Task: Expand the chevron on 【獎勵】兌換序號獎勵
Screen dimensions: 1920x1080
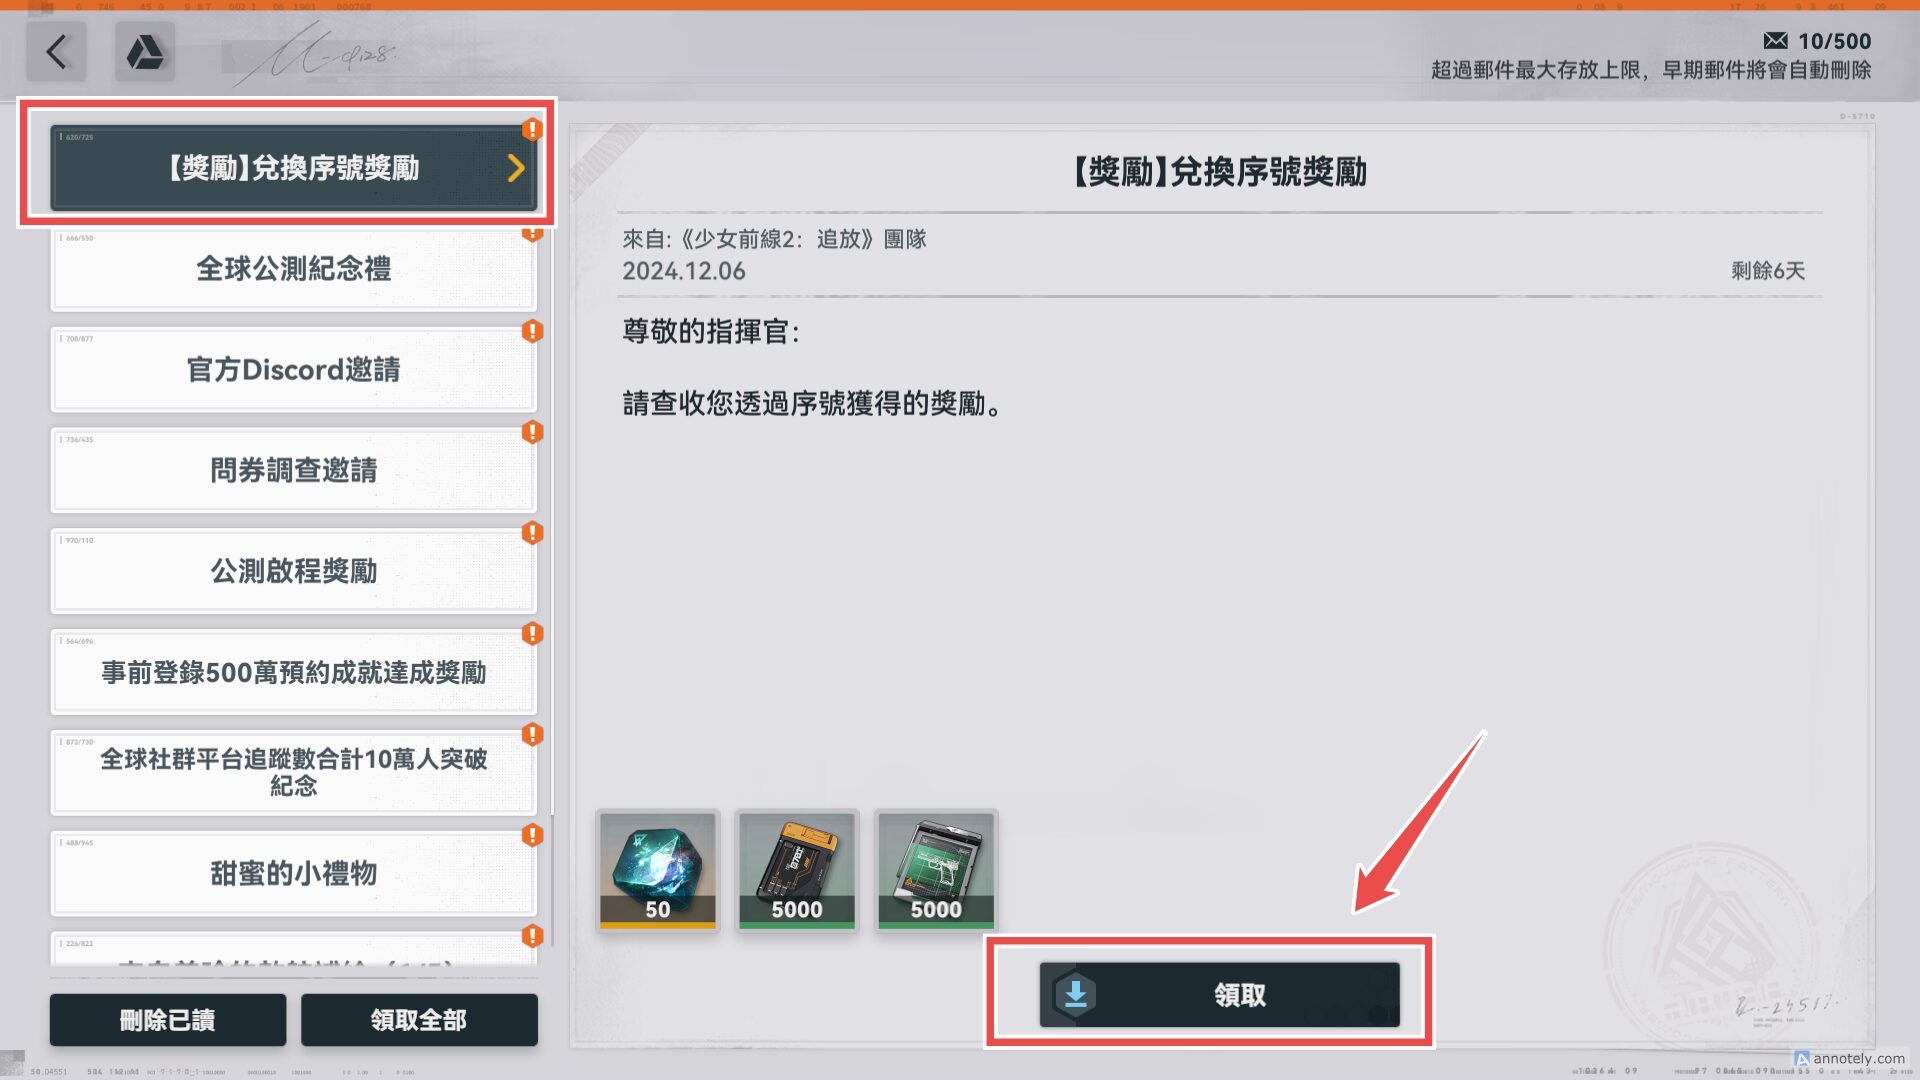Action: pyautogui.click(x=516, y=168)
